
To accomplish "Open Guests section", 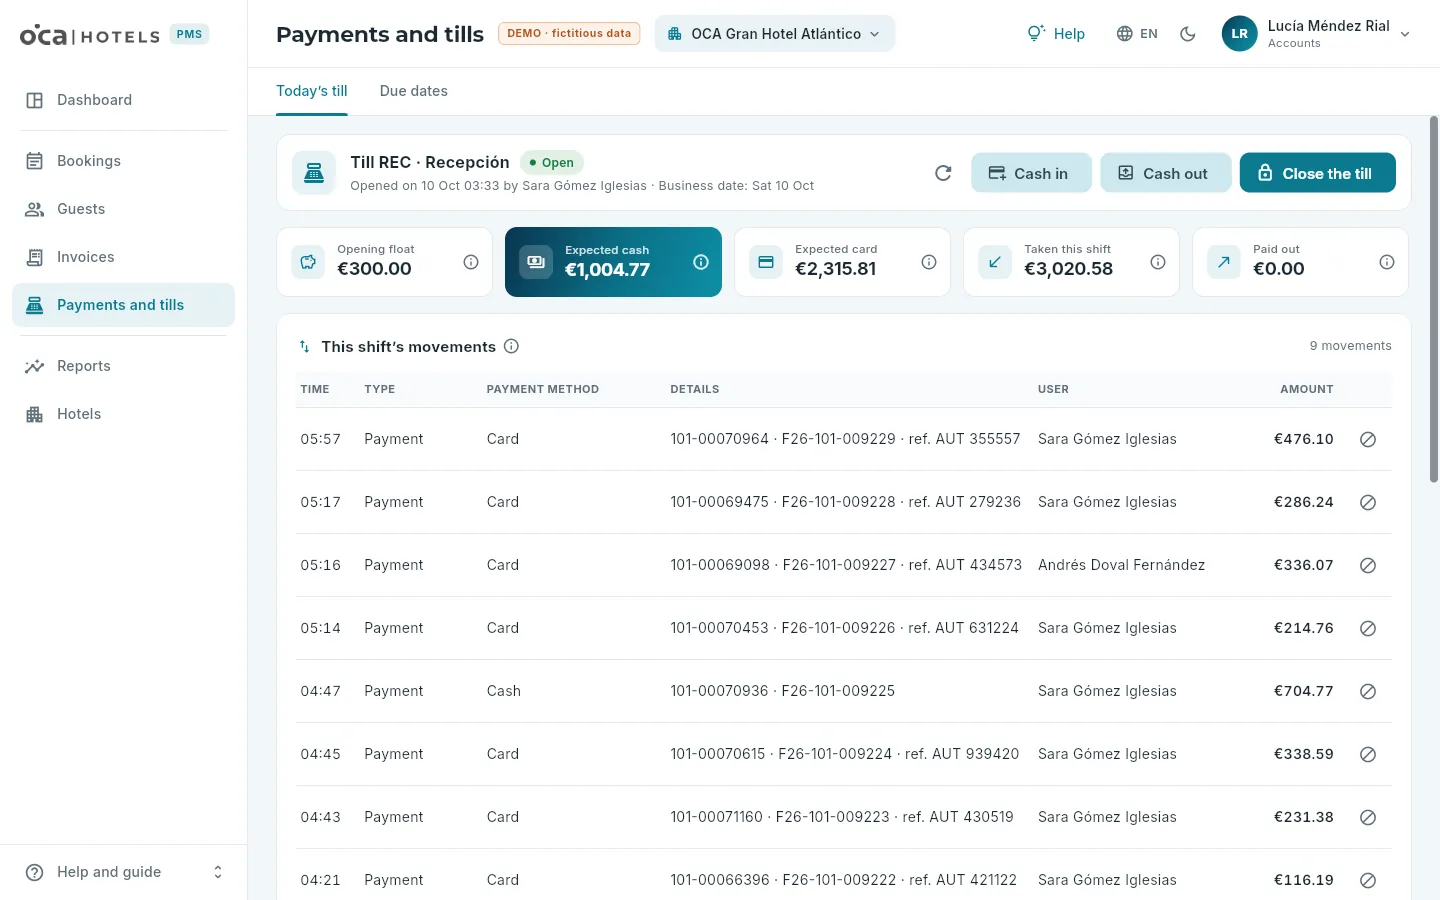I will tap(124, 209).
